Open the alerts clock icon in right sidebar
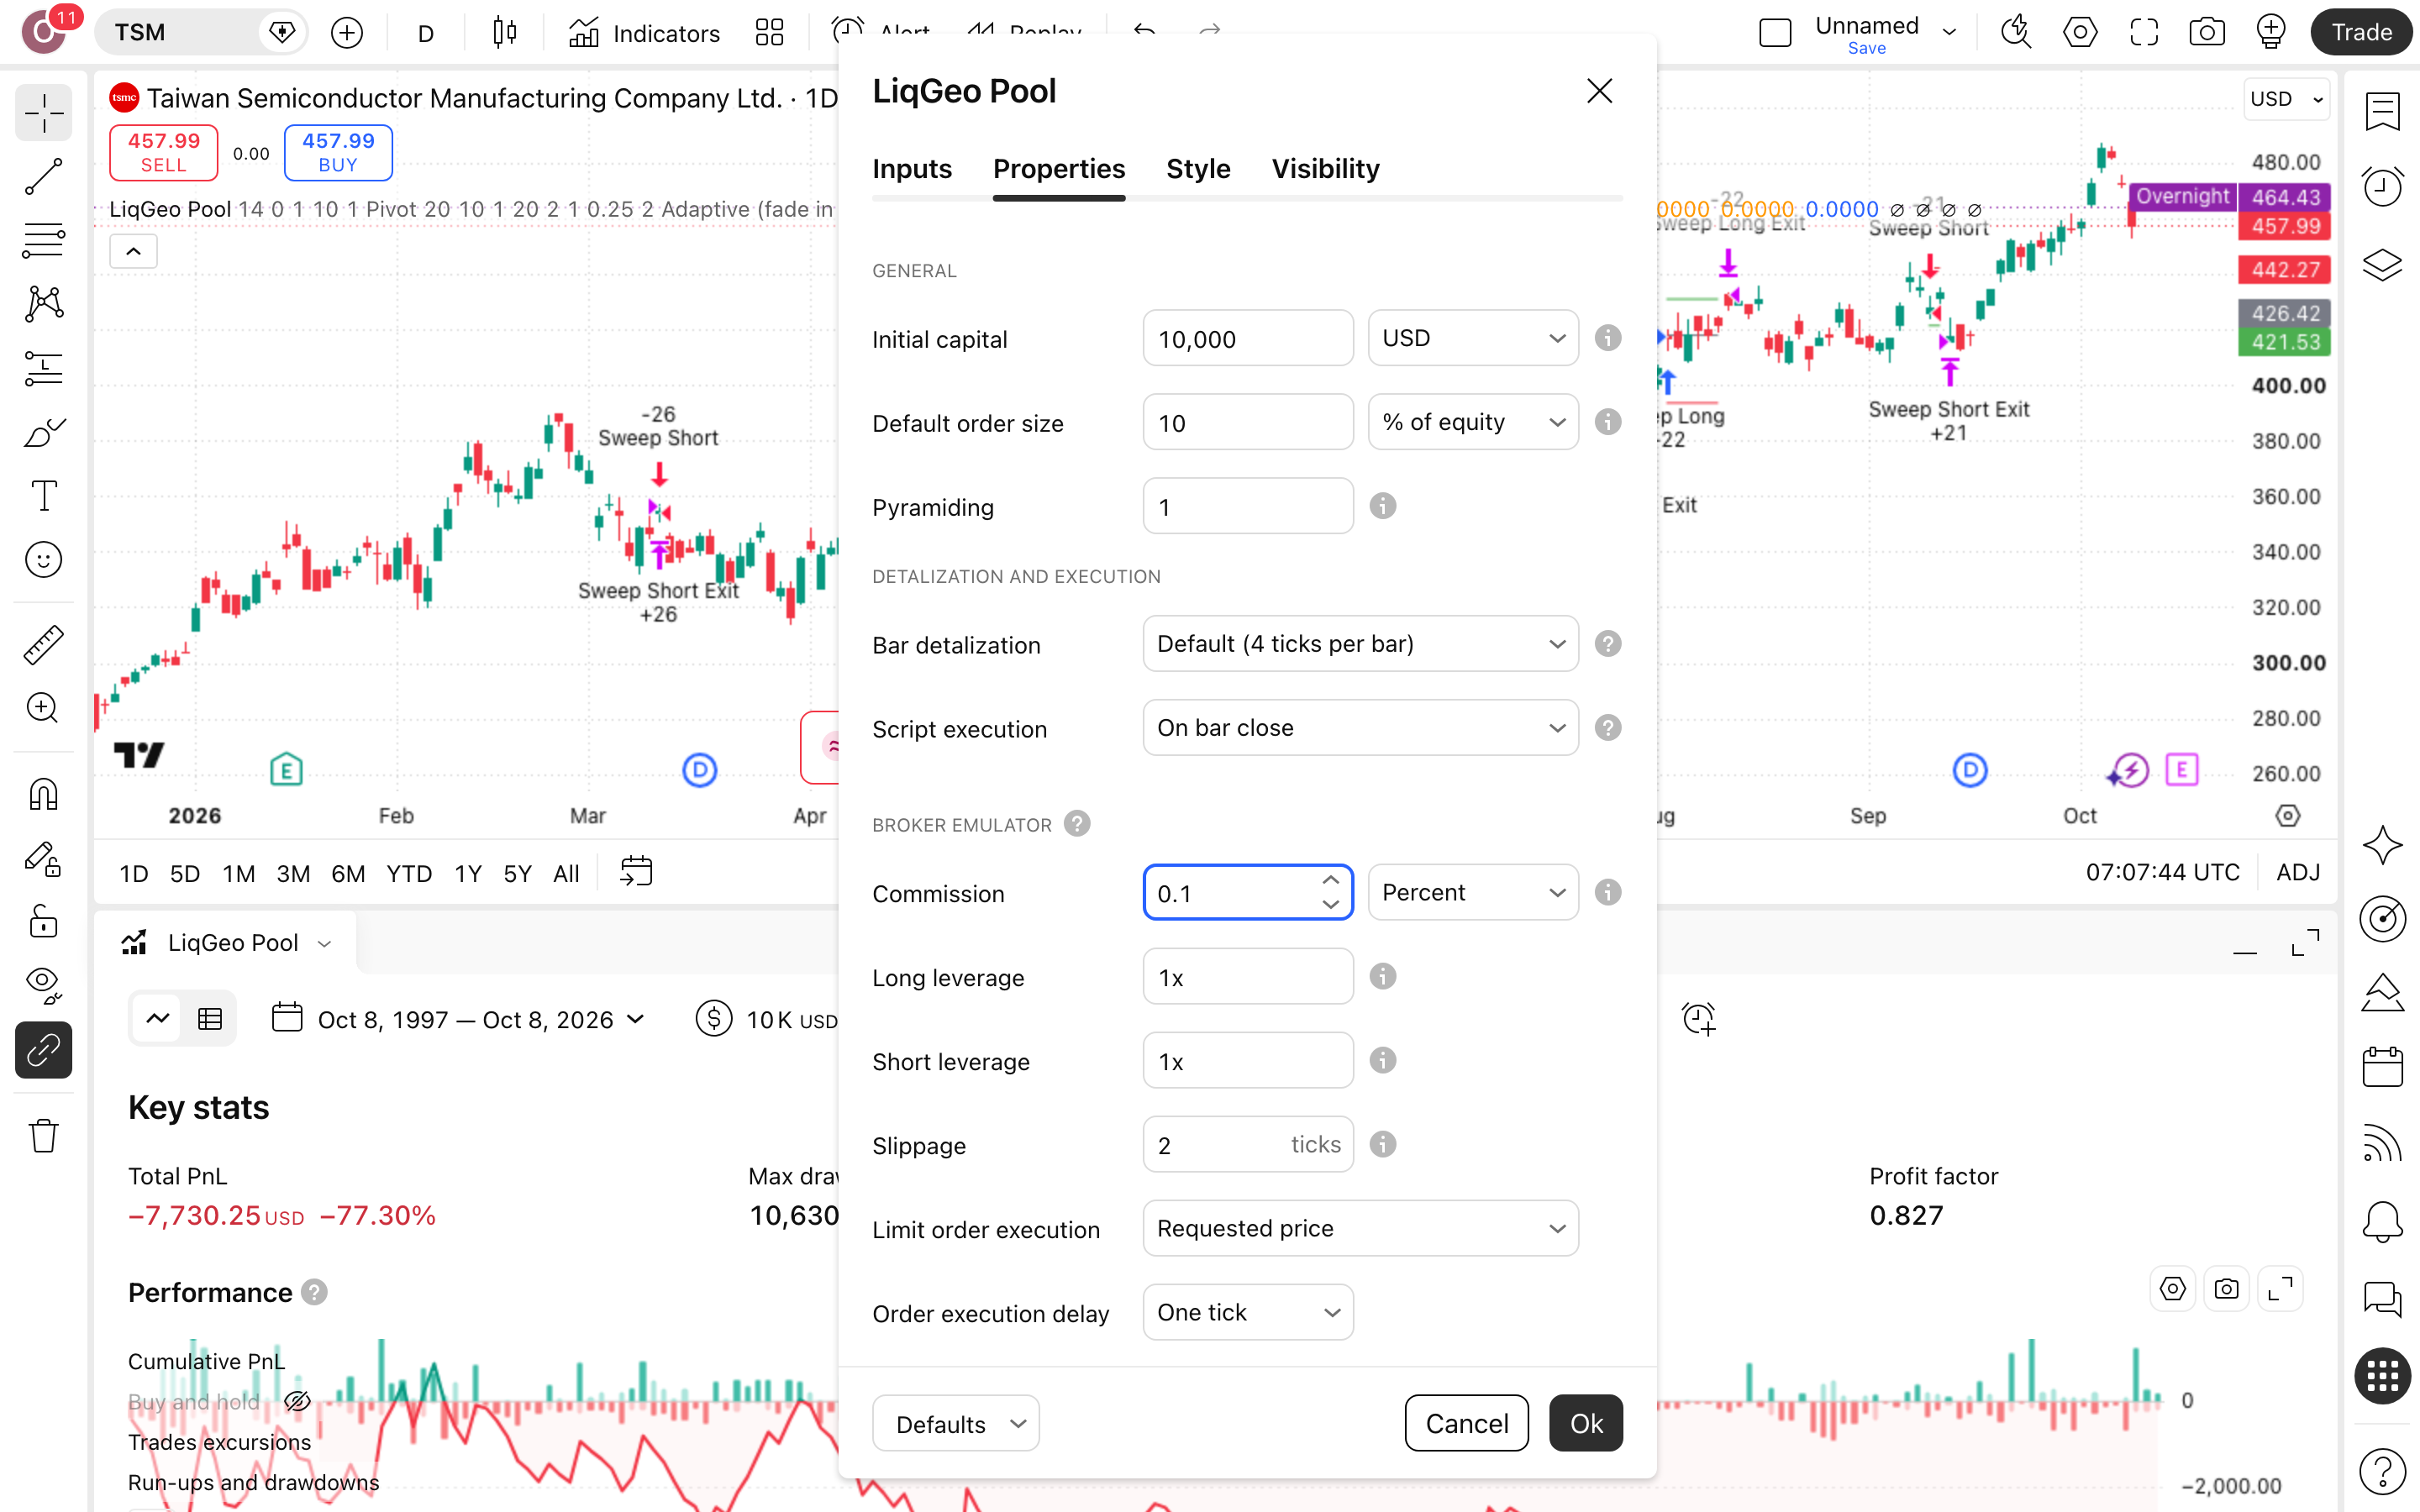This screenshot has width=2420, height=1512. coord(2383,186)
